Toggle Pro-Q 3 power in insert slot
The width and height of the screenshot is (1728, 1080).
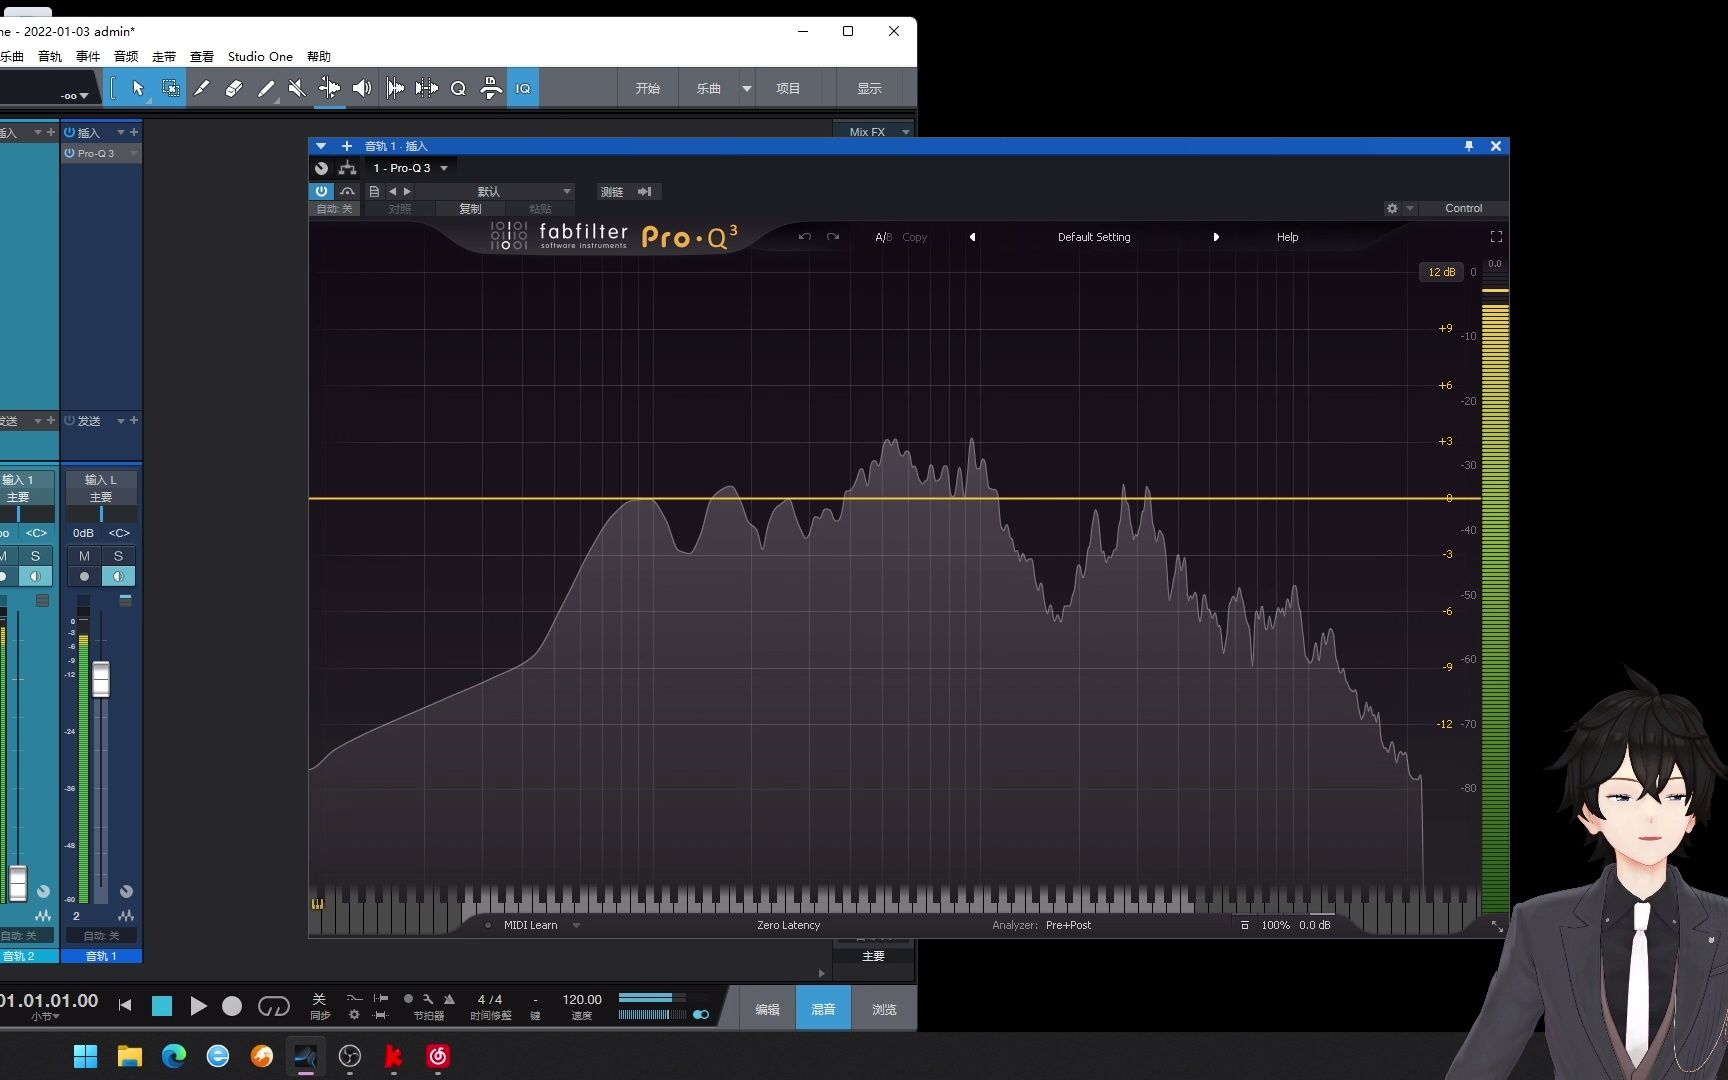(x=70, y=153)
